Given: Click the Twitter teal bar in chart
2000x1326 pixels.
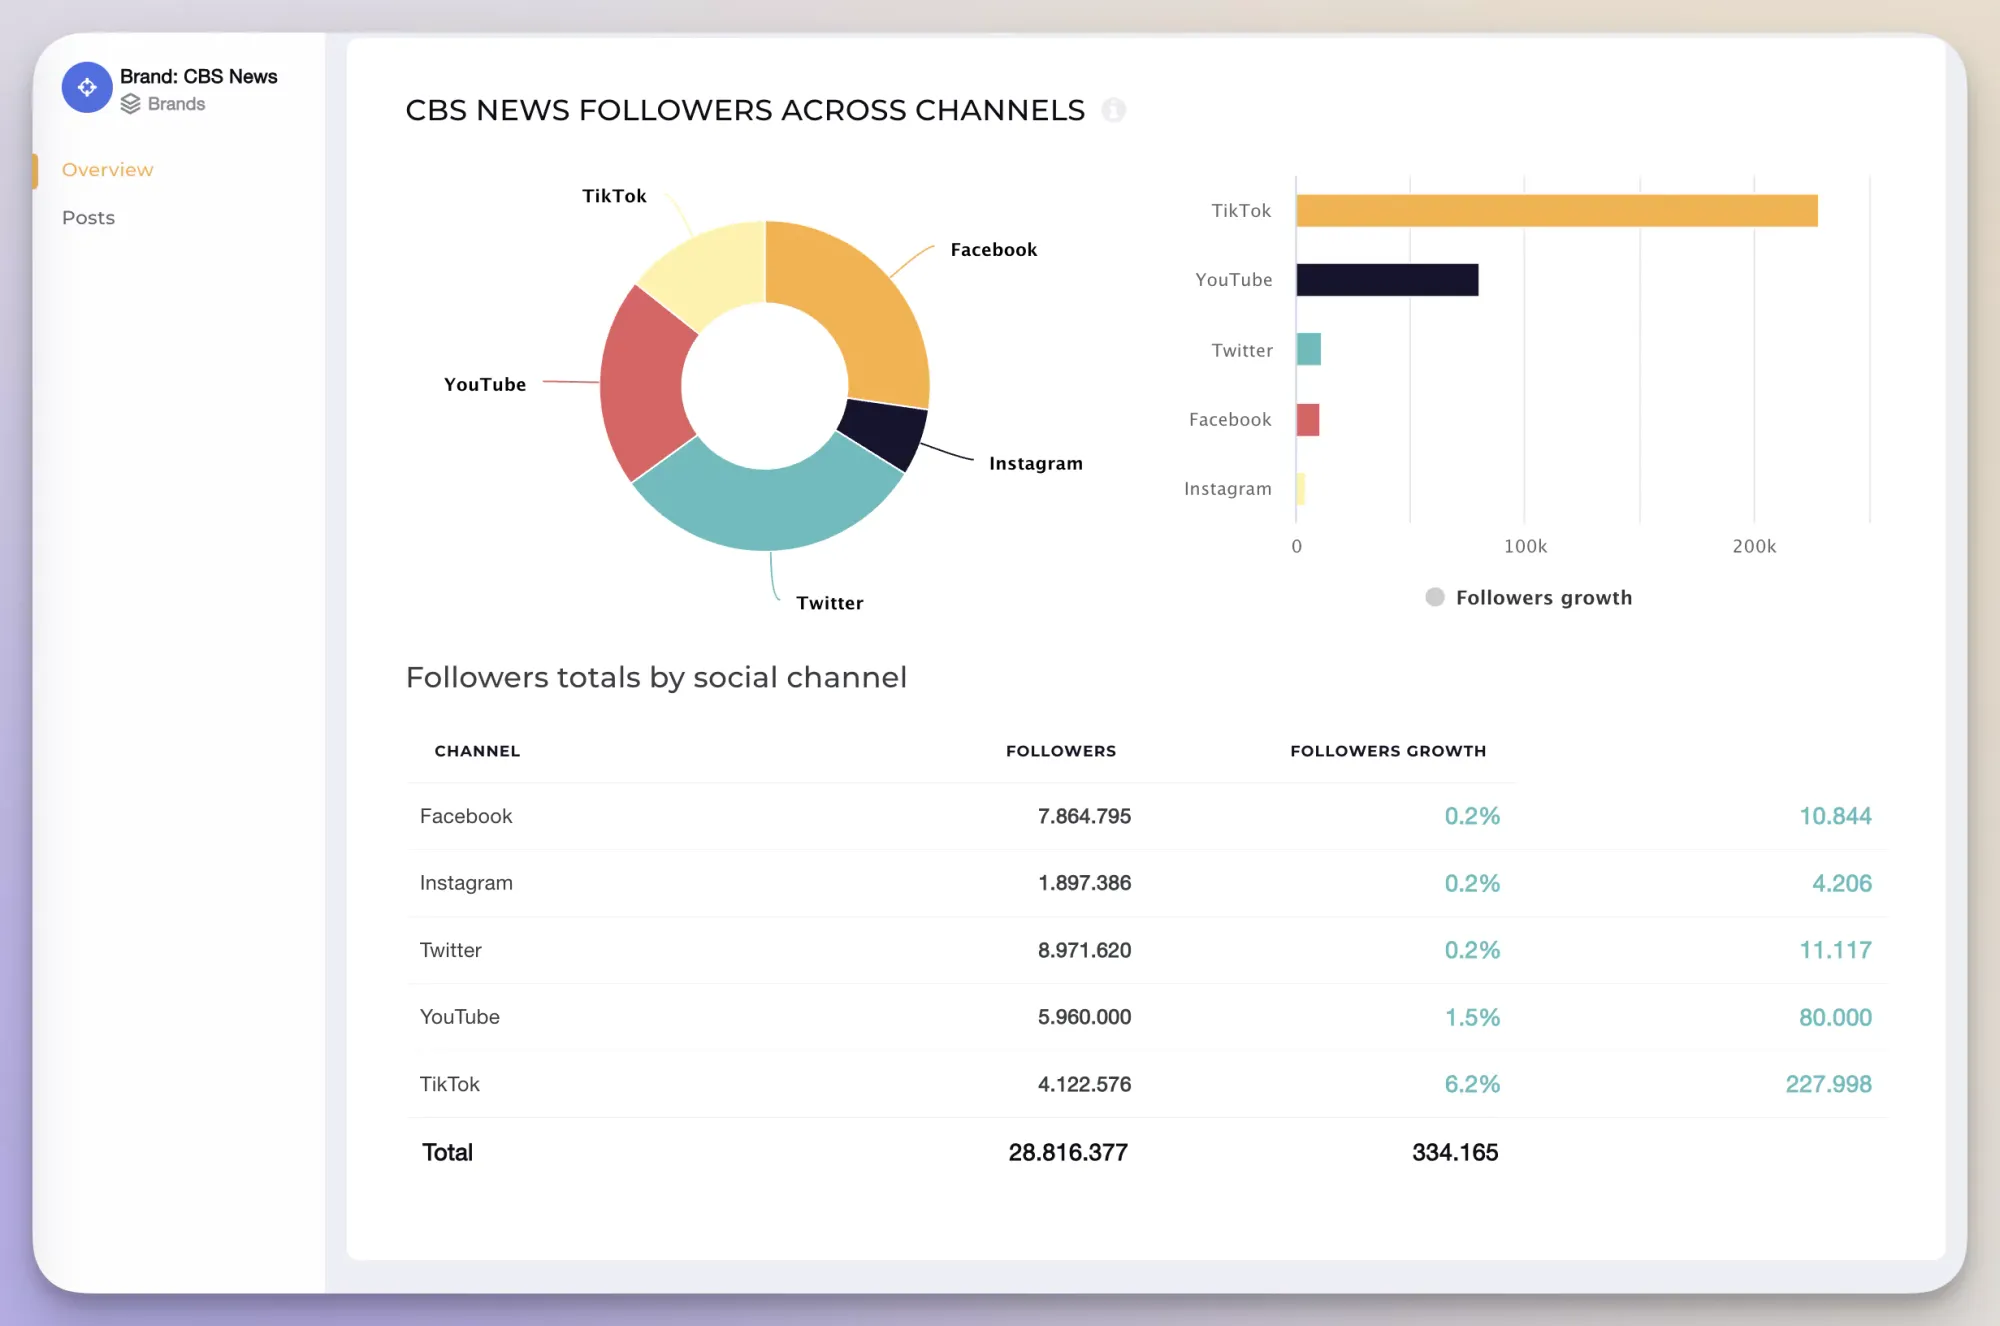Looking at the screenshot, I should pyautogui.click(x=1309, y=349).
